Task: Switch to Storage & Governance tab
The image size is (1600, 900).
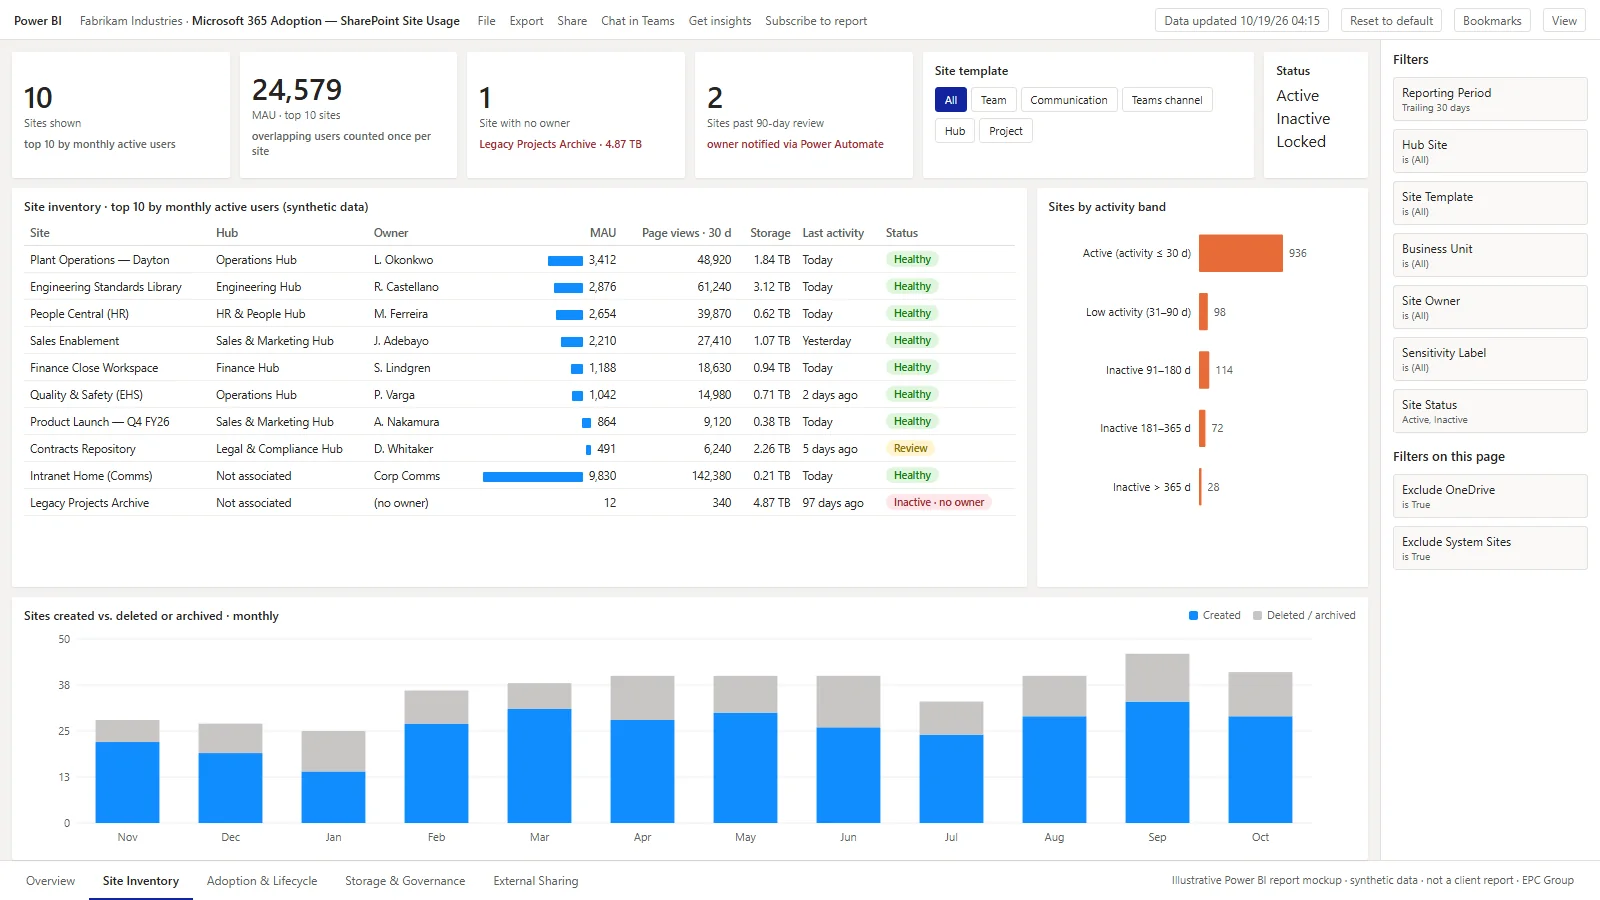Action: [405, 881]
